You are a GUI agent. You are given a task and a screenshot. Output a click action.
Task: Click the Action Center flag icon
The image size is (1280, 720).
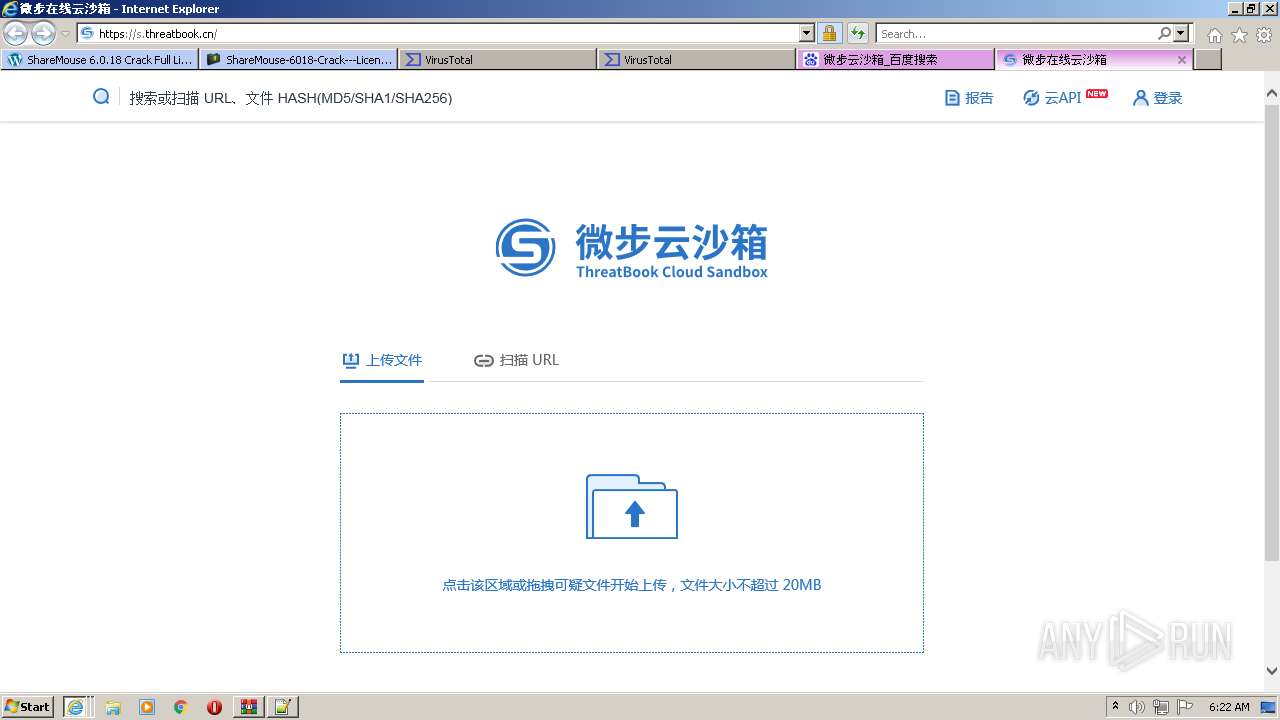[x=1185, y=707]
